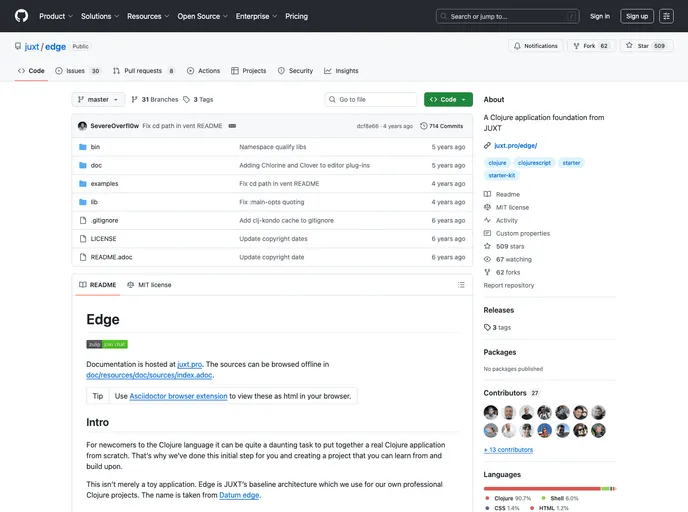Click the README.adoc file icon
The height and width of the screenshot is (512, 688).
(x=82, y=257)
